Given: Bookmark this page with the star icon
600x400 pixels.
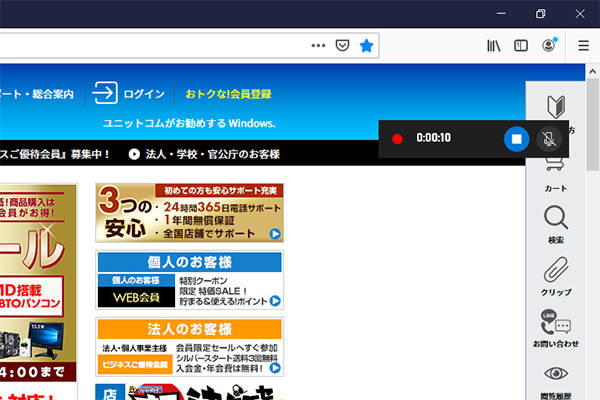Looking at the screenshot, I should point(366,46).
